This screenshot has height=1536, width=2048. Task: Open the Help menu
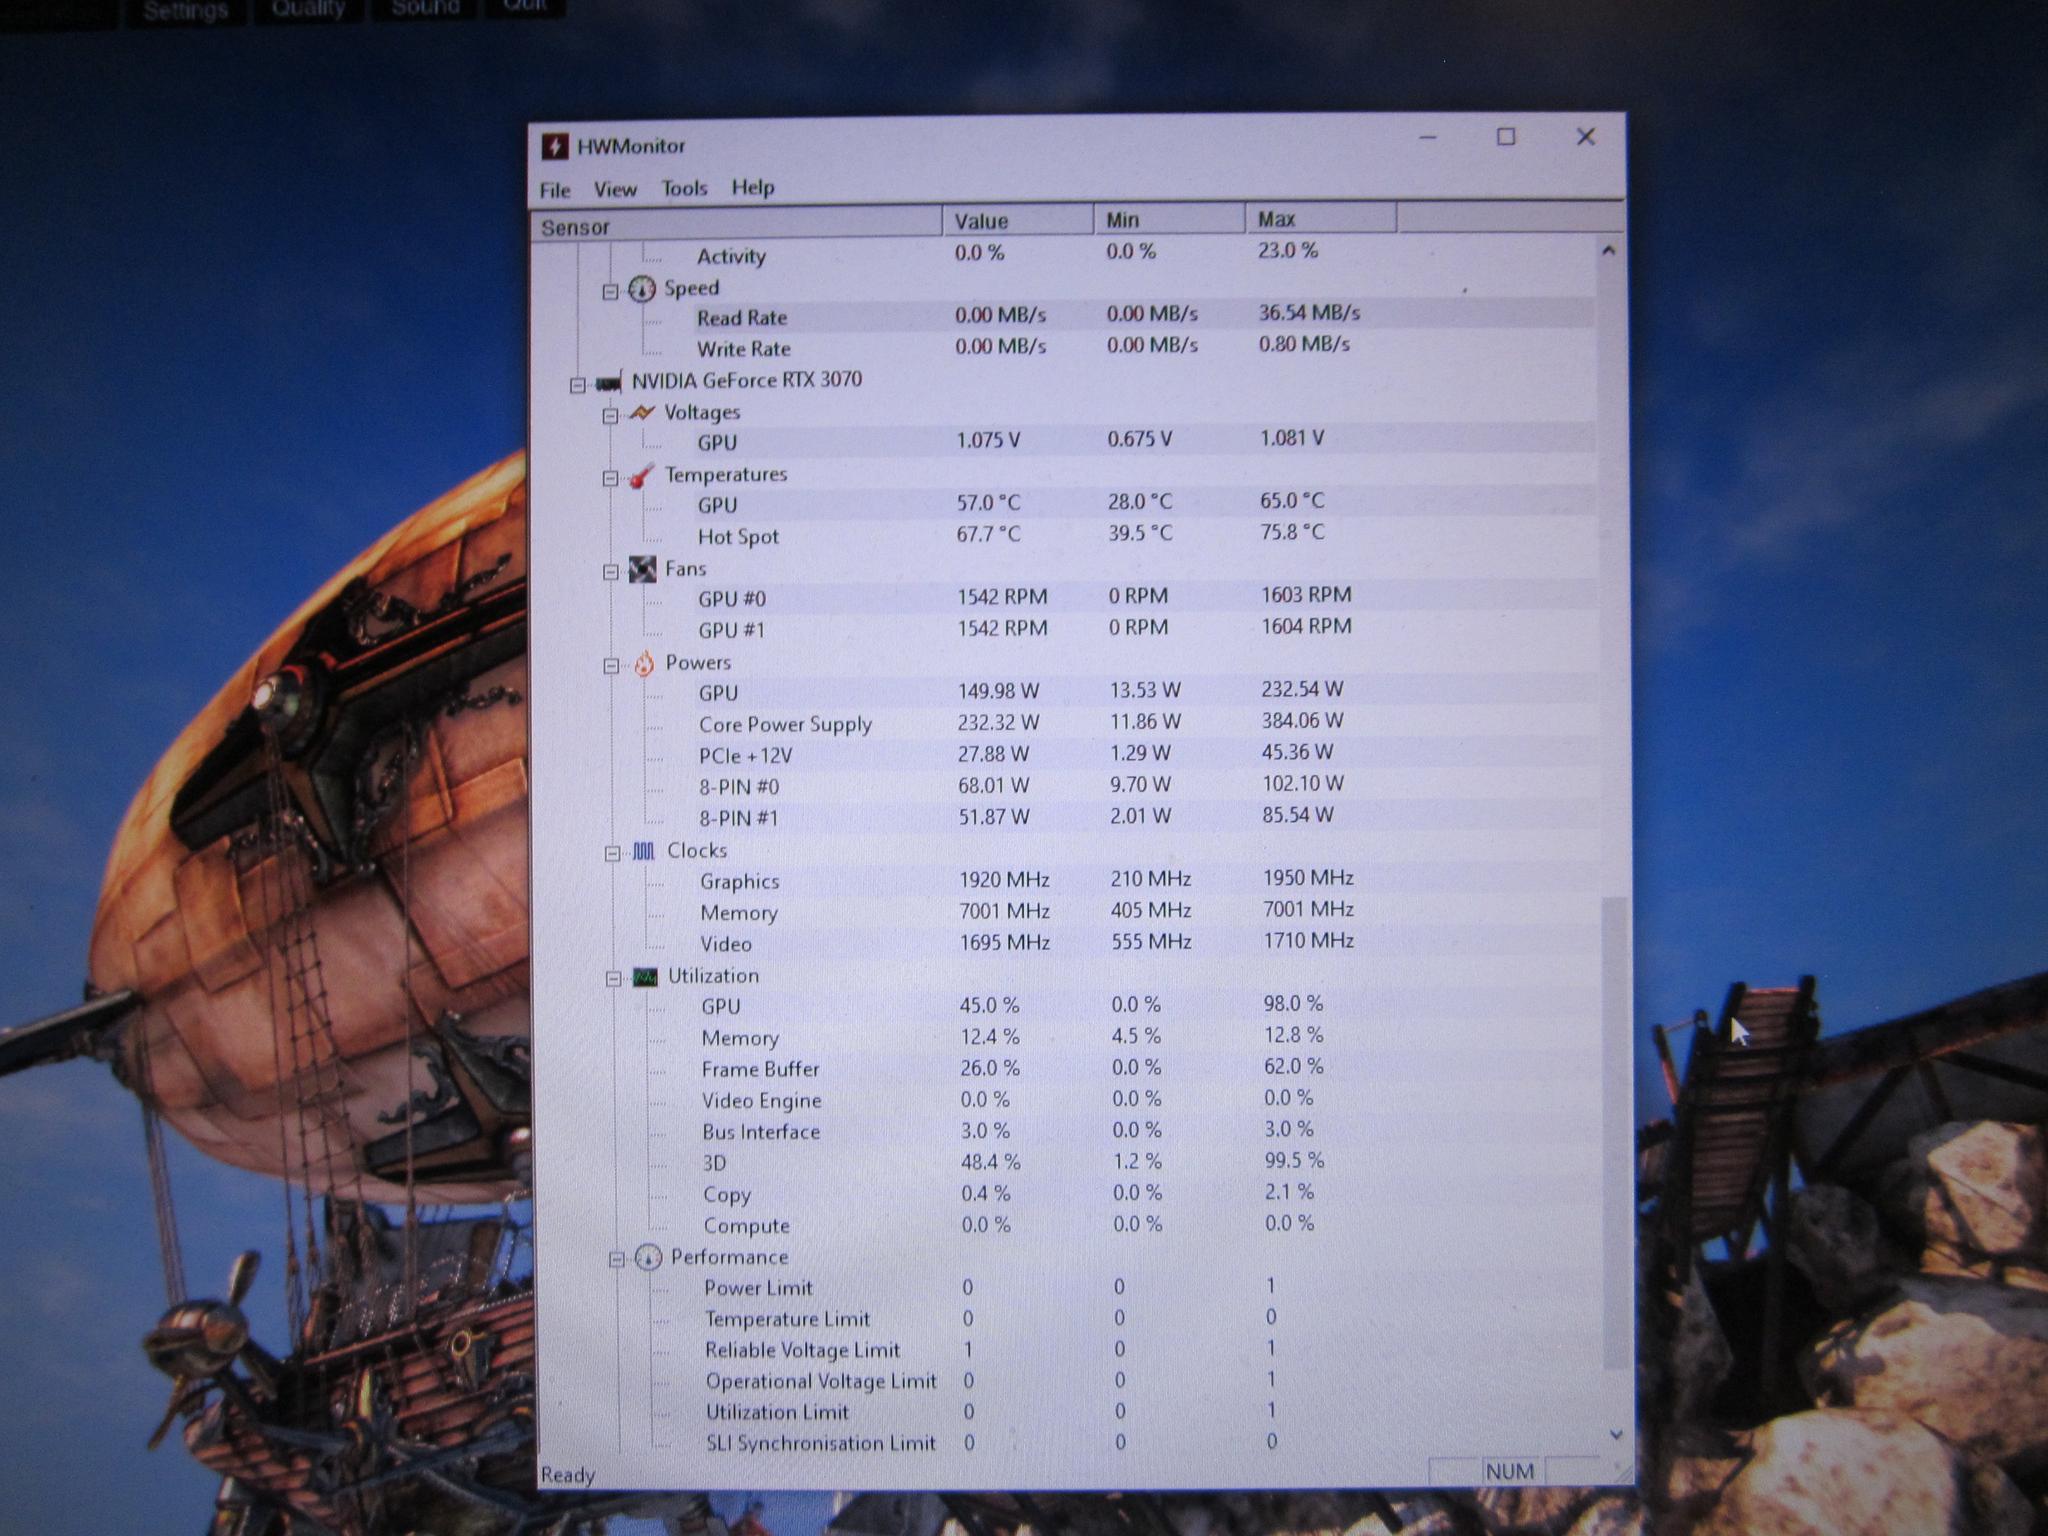click(753, 187)
